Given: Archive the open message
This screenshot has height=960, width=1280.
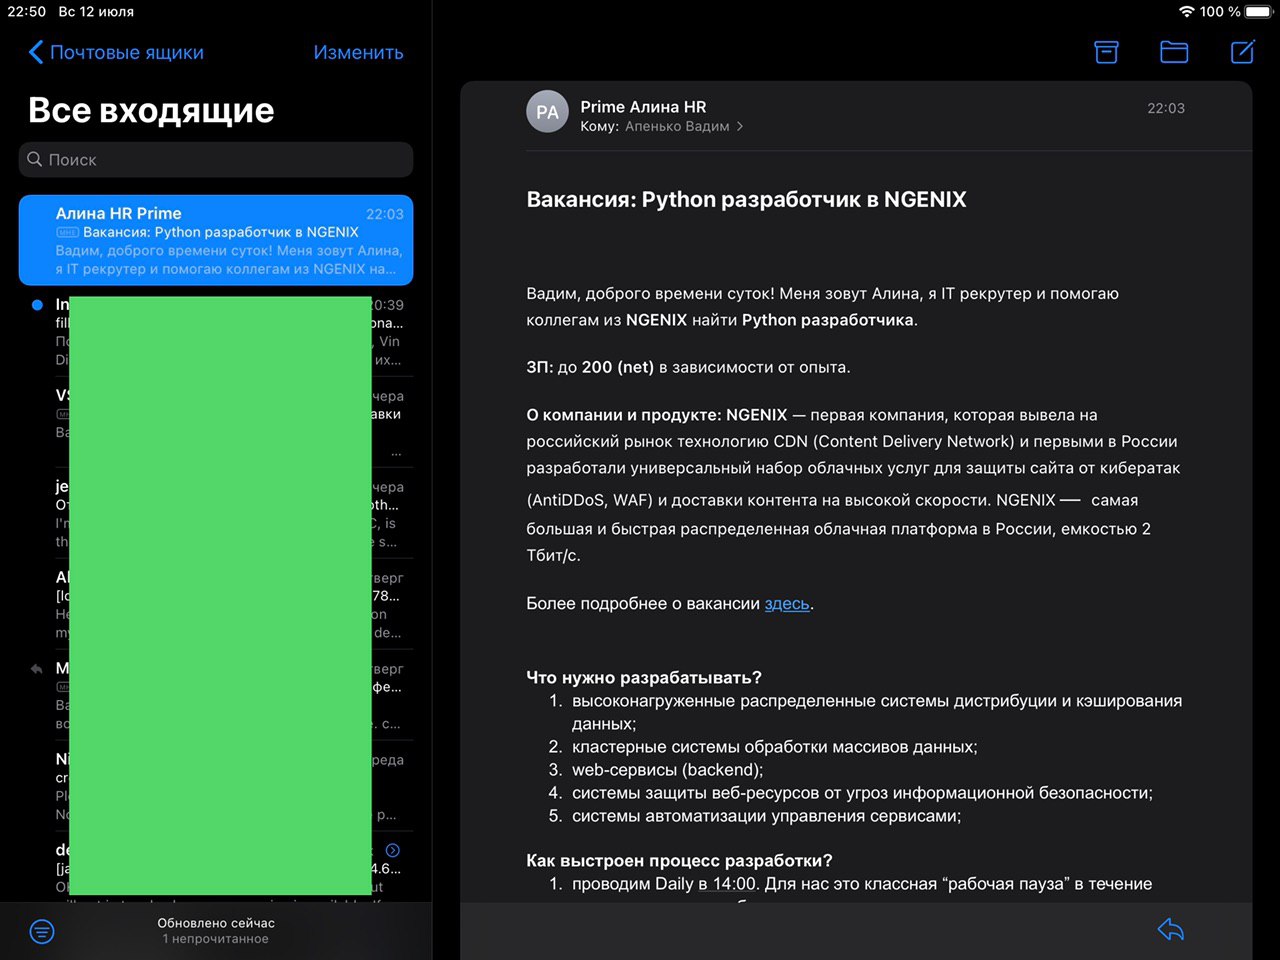Looking at the screenshot, I should click(x=1106, y=52).
